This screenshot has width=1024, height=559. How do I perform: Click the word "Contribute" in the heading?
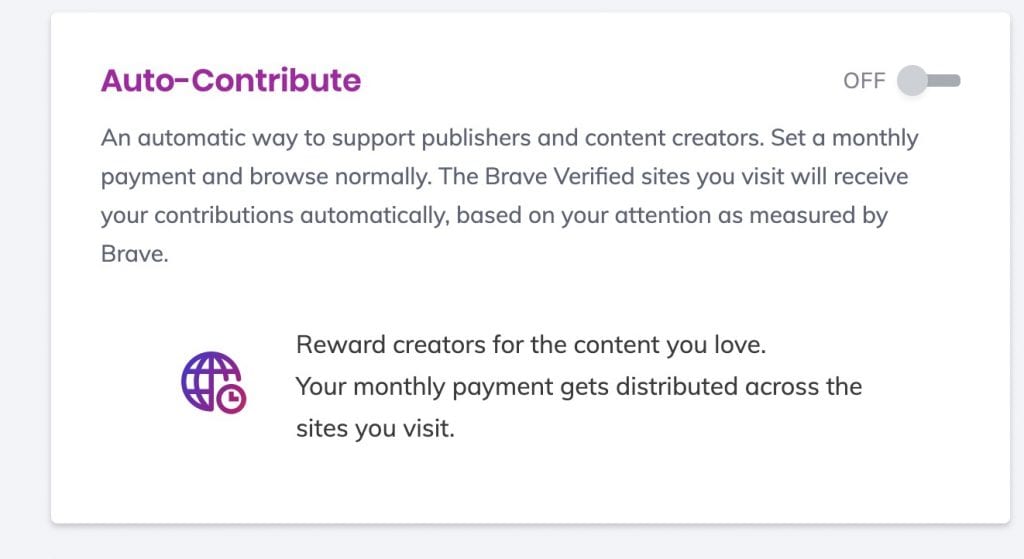coord(276,80)
